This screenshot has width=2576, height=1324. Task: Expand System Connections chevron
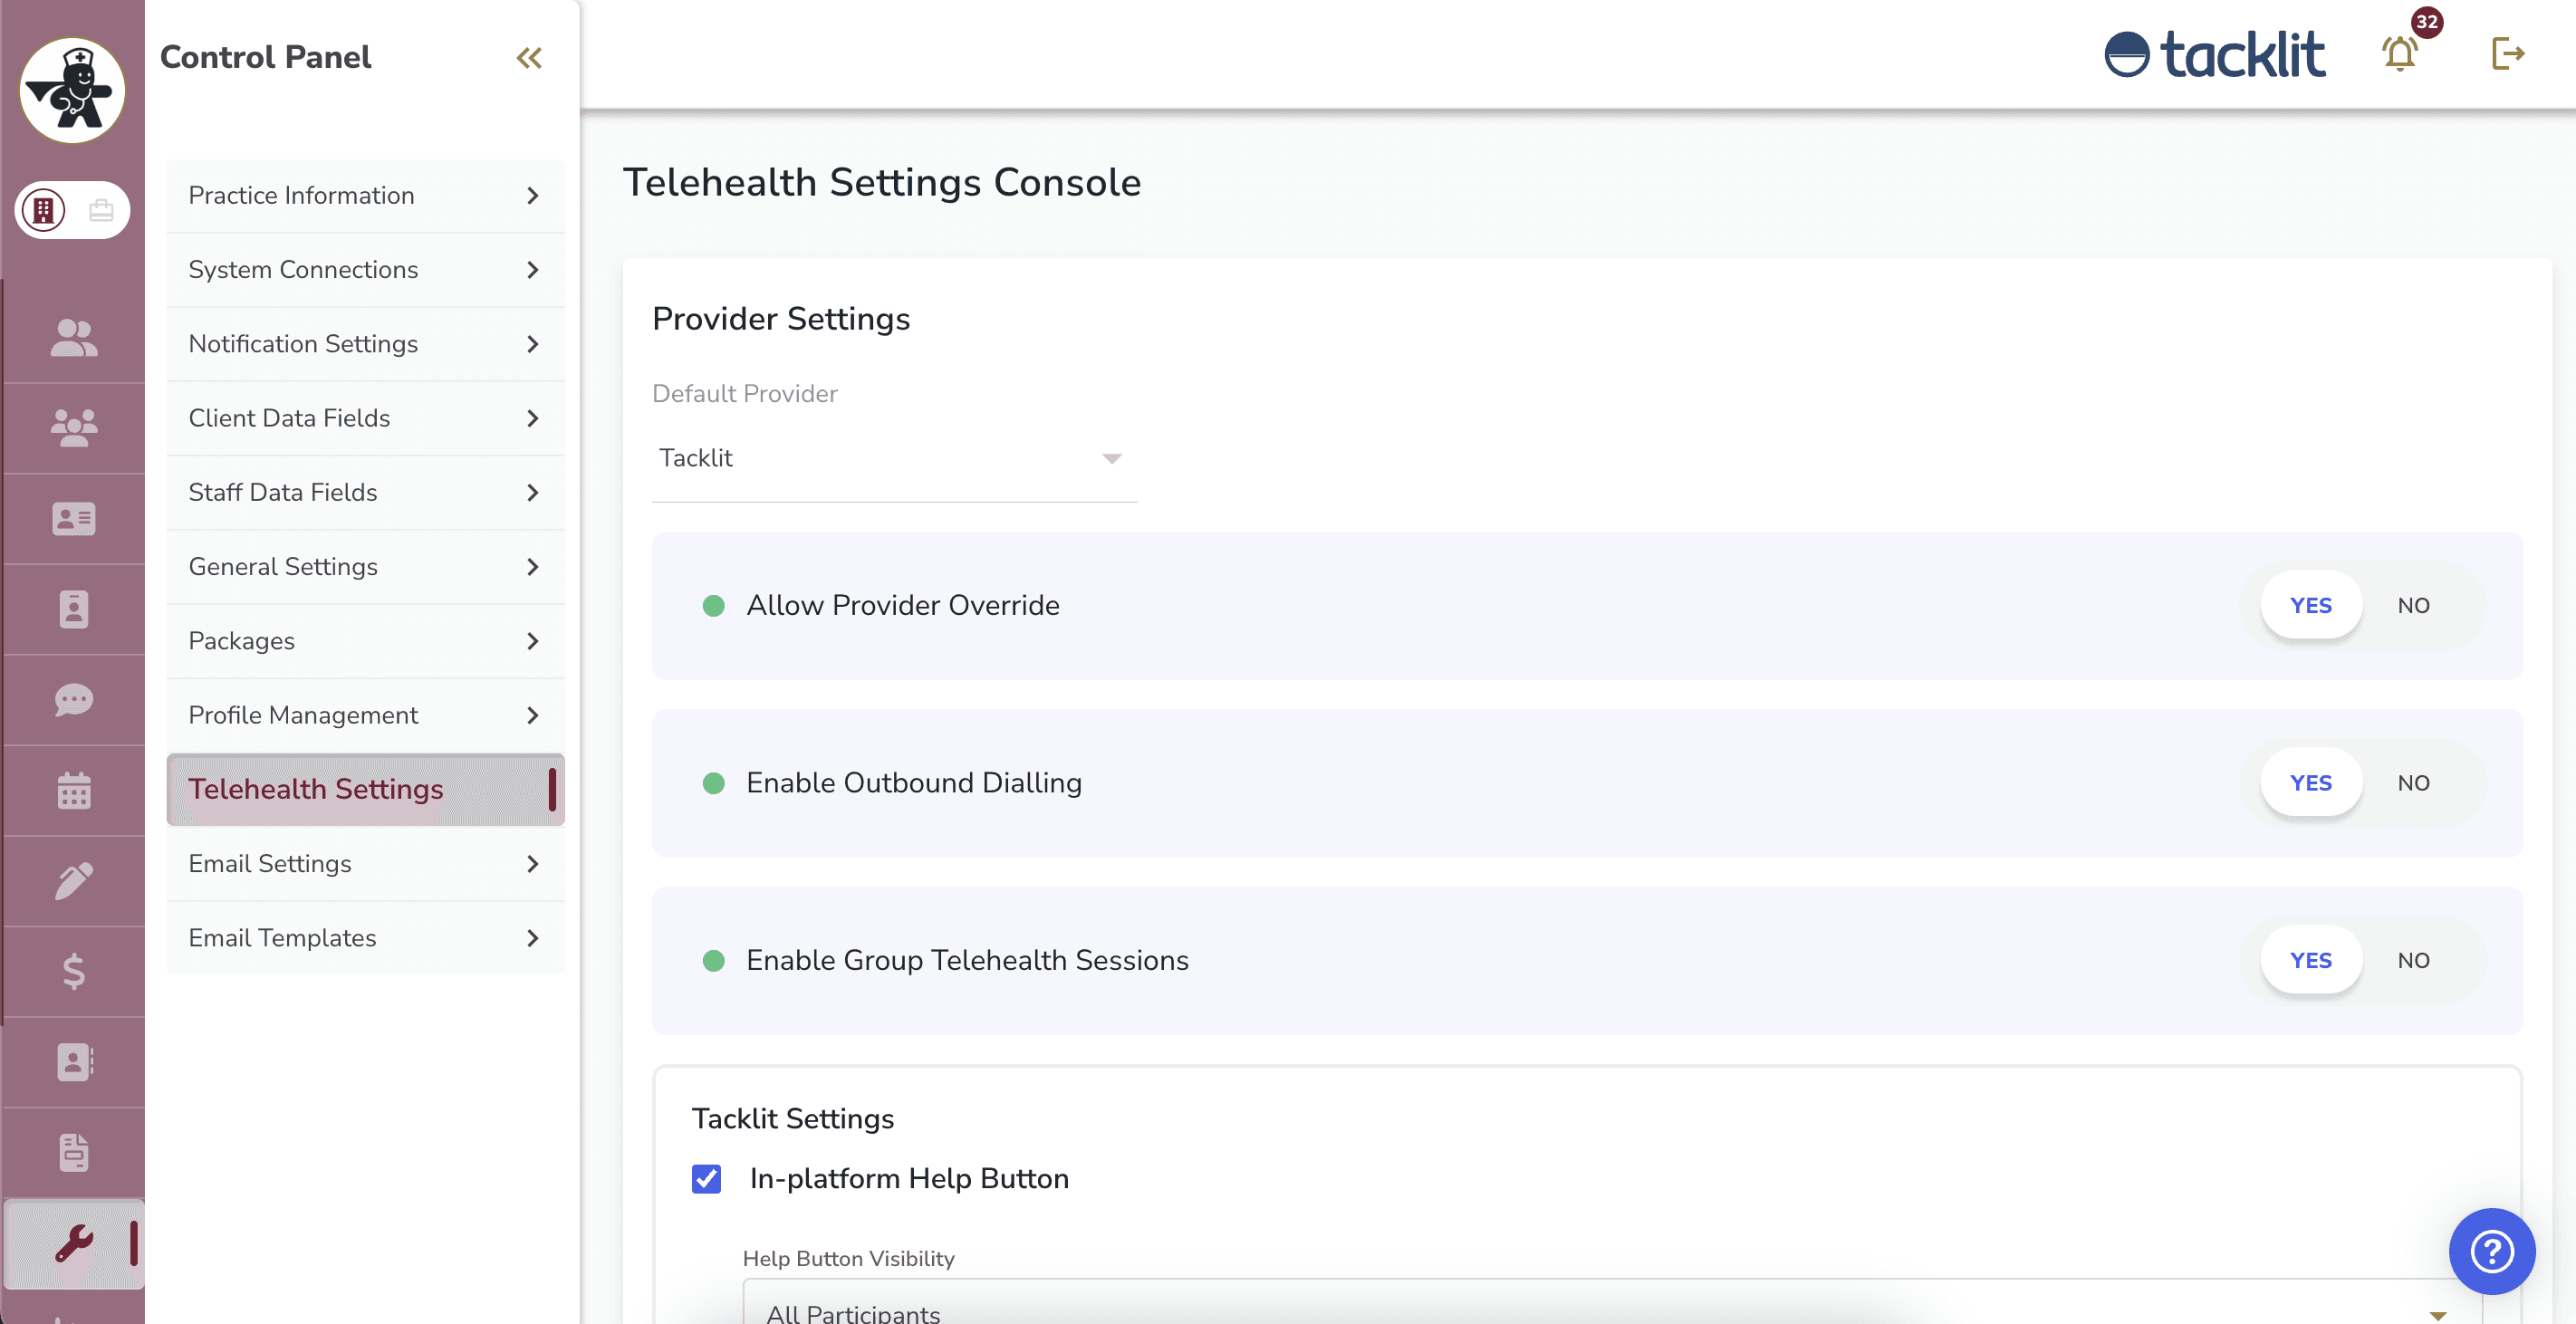pyautogui.click(x=532, y=270)
